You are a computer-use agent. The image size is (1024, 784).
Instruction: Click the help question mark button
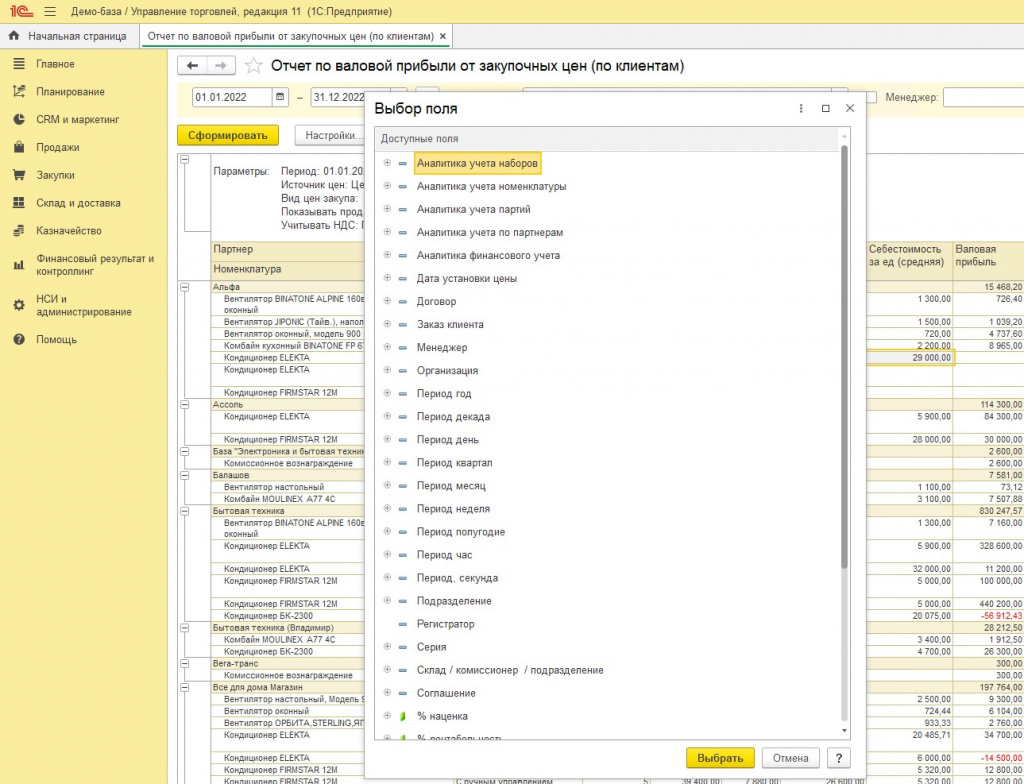839,758
